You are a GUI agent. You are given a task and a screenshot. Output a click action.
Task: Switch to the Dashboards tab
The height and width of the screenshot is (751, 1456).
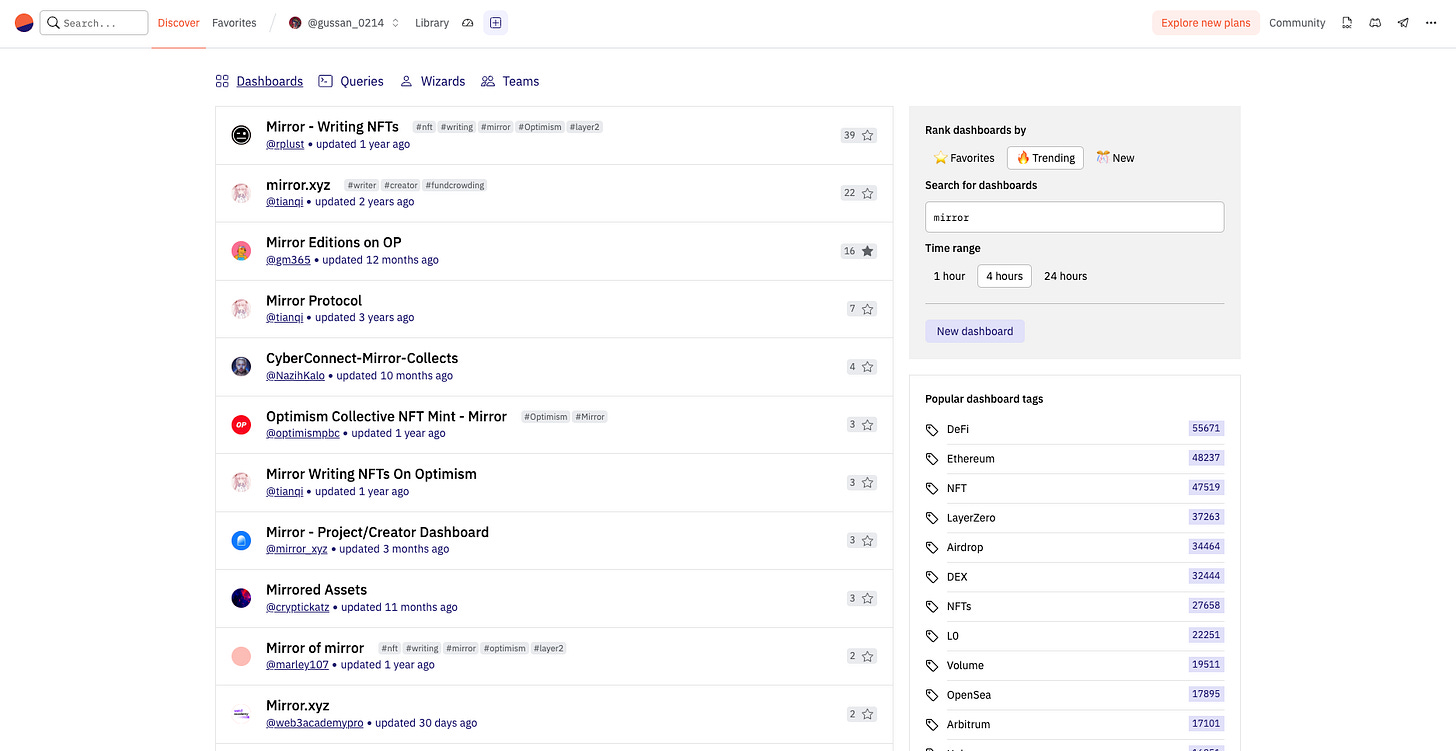coord(259,81)
